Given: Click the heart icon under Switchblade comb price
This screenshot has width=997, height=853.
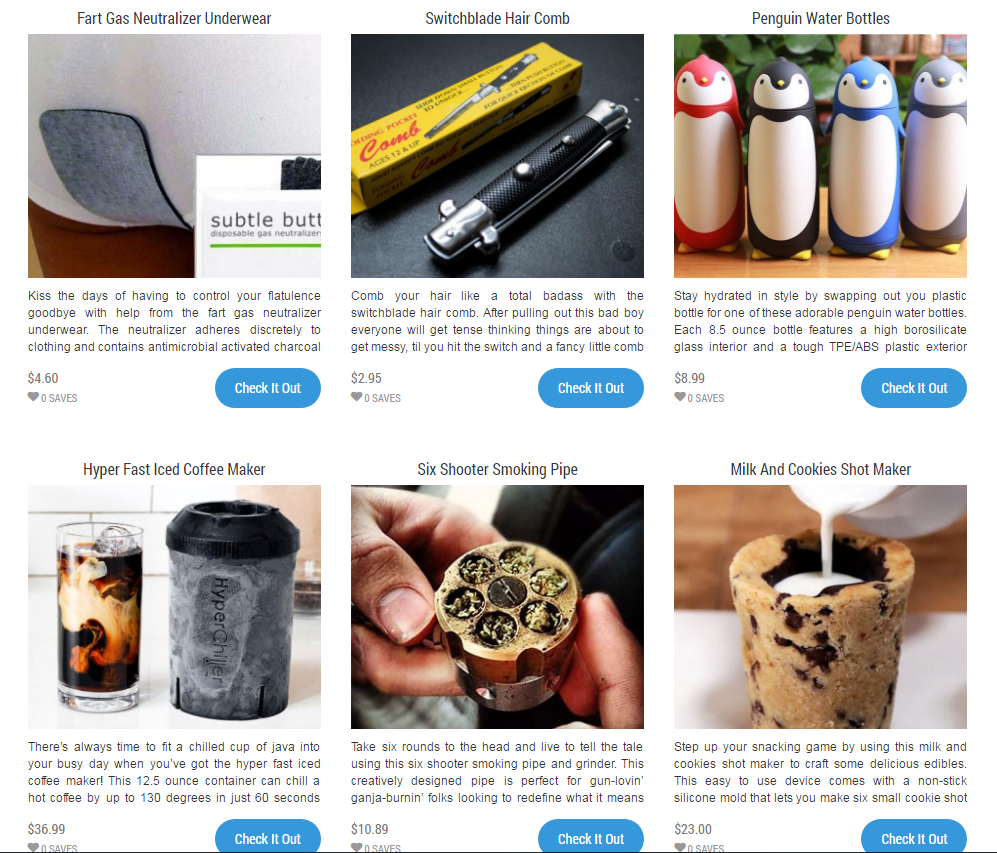Looking at the screenshot, I should pos(356,397).
